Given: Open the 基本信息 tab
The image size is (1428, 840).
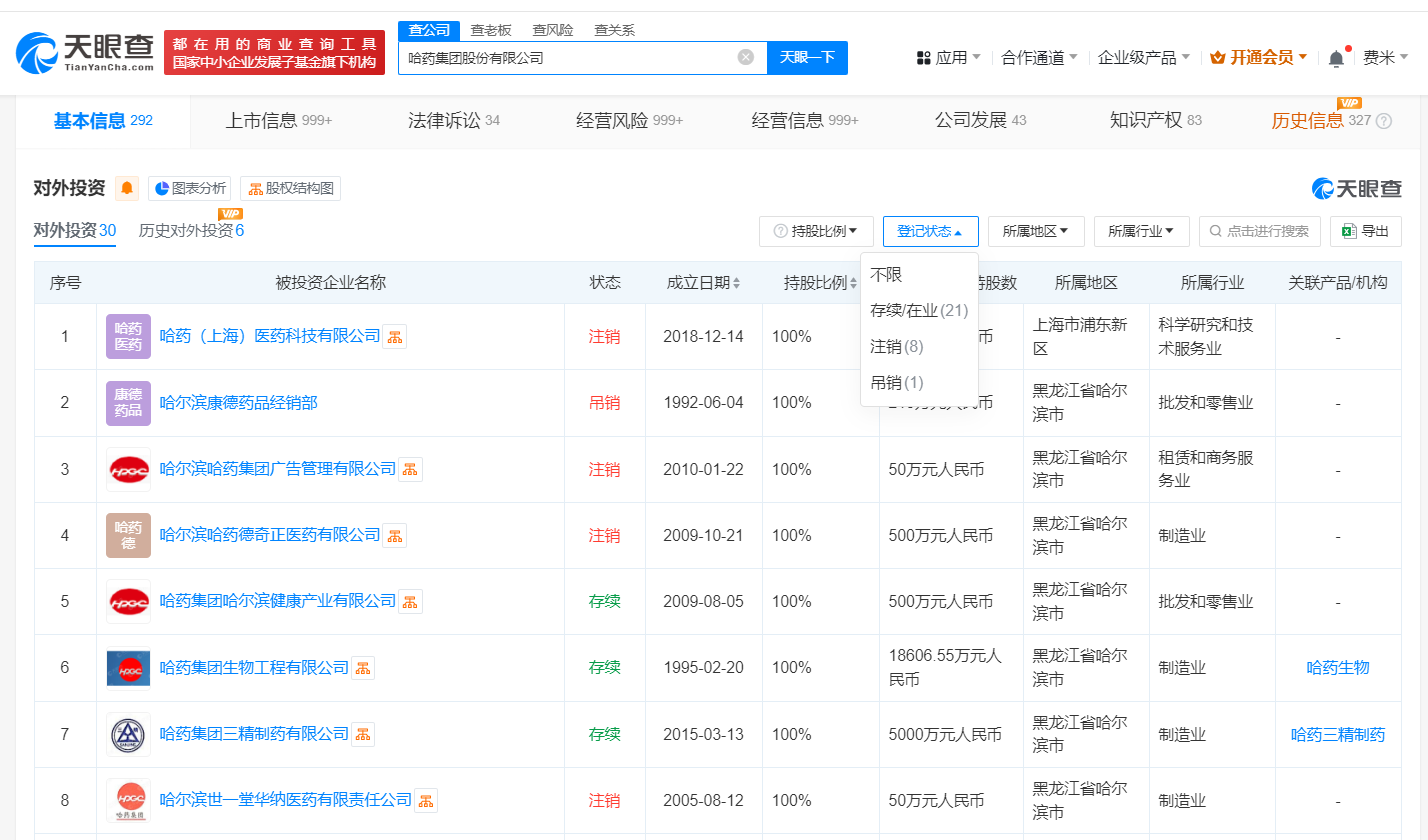Looking at the screenshot, I should (103, 121).
